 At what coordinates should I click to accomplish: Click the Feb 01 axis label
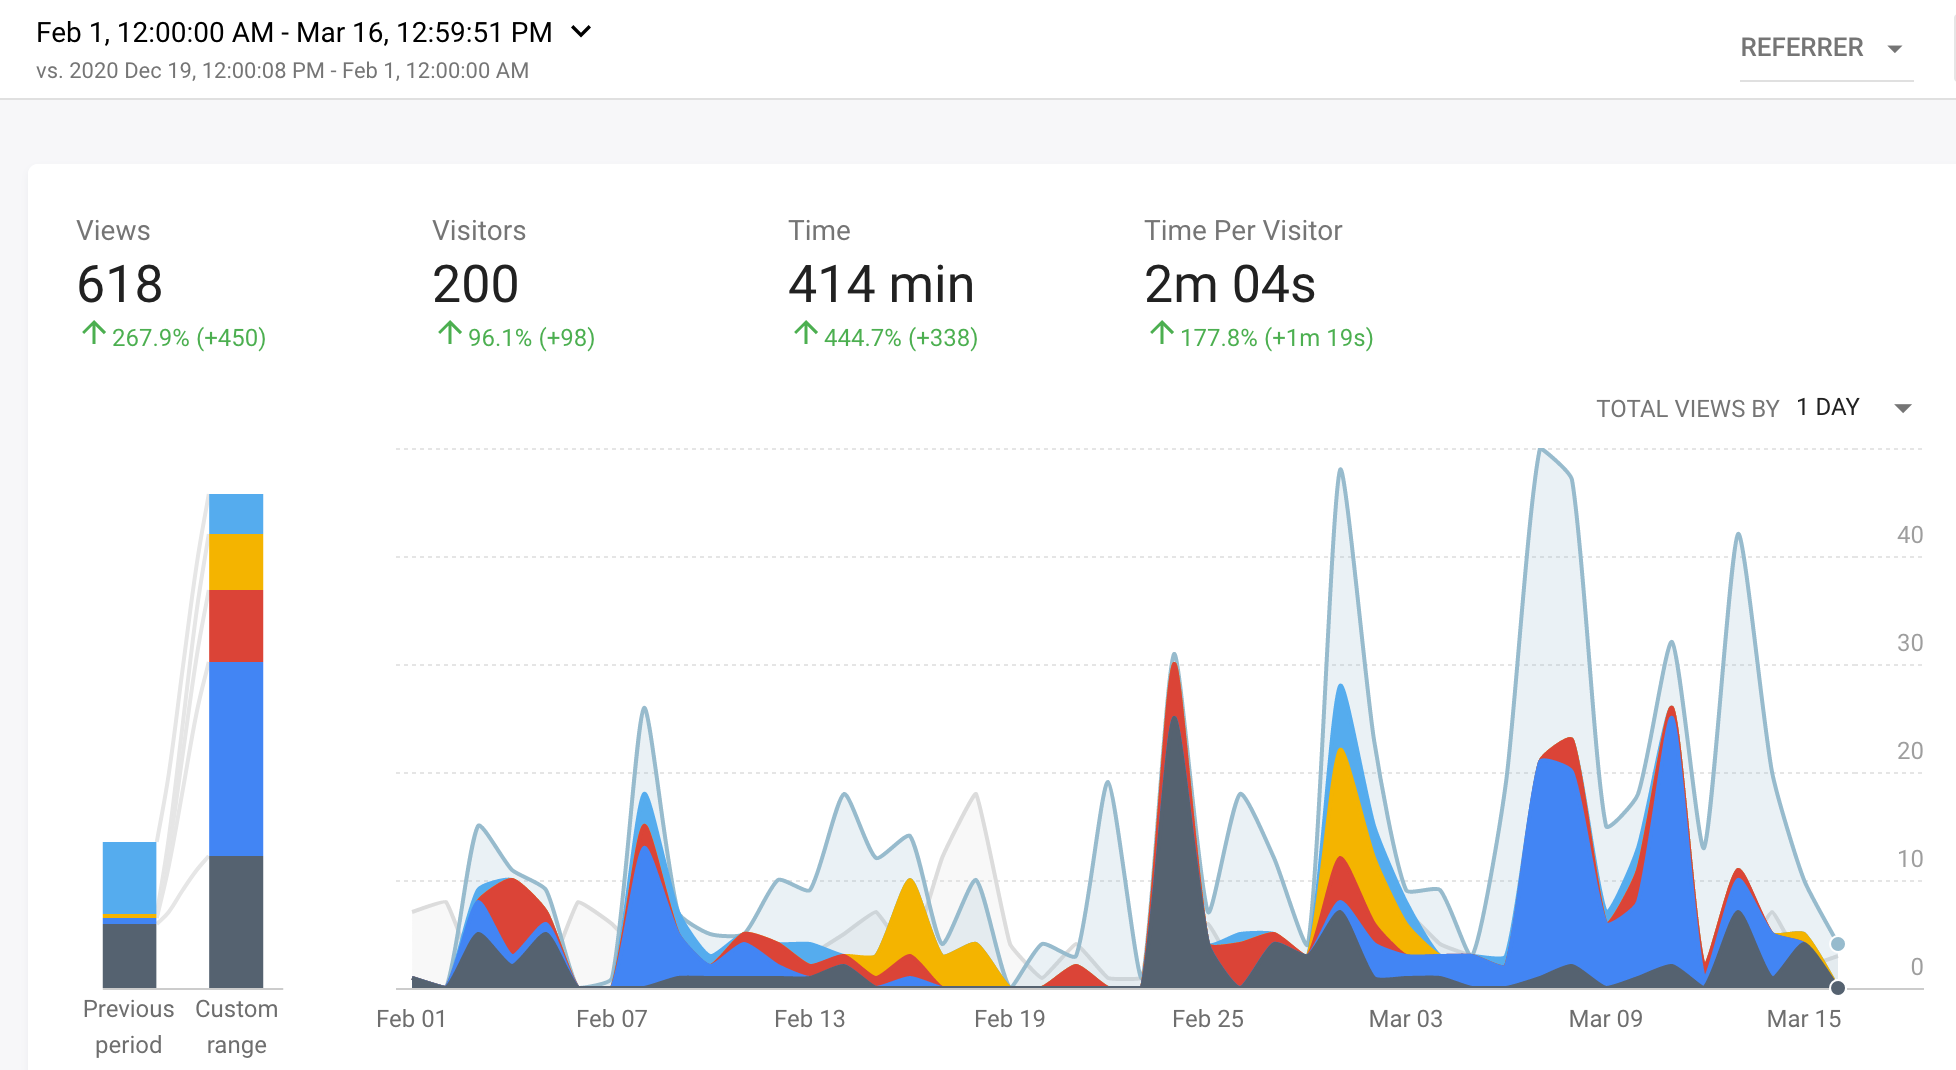coord(411,1019)
